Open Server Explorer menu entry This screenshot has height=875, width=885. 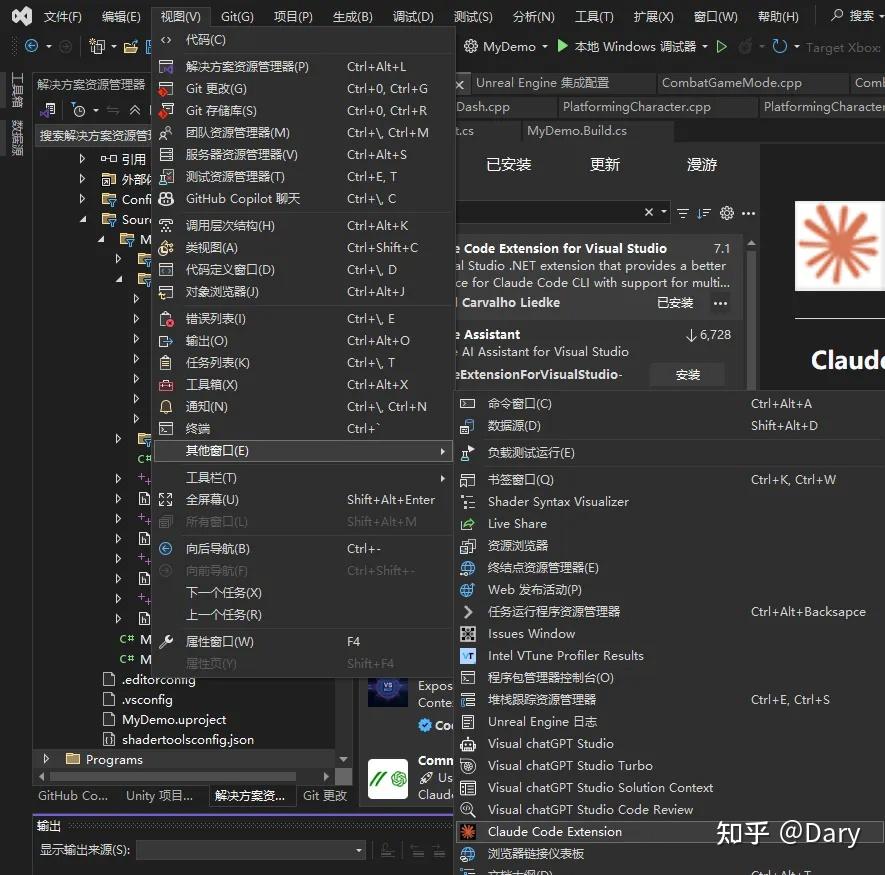[x=304, y=155]
